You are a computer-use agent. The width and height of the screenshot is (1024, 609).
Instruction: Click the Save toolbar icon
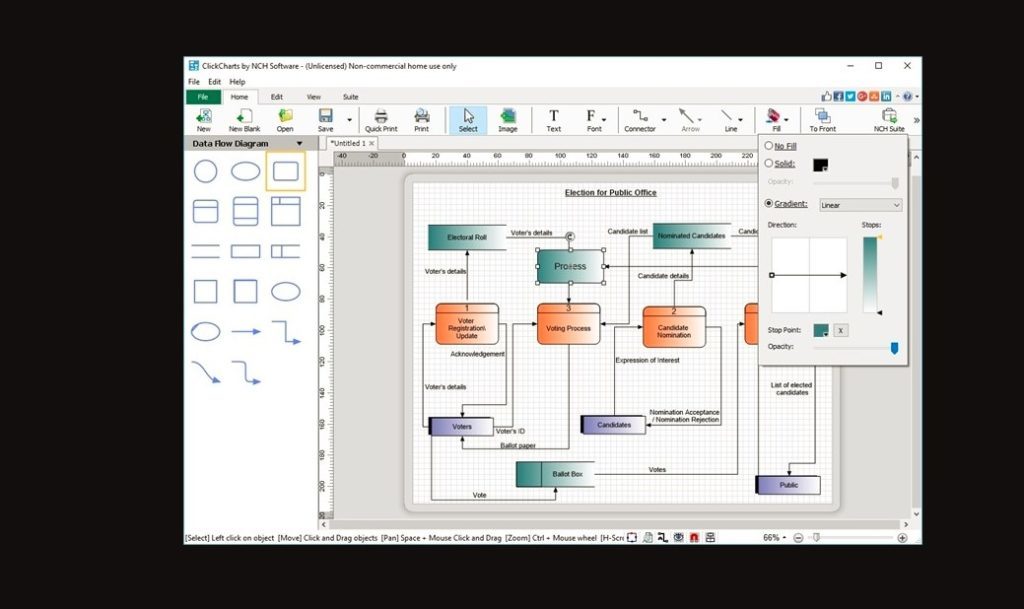(x=325, y=120)
